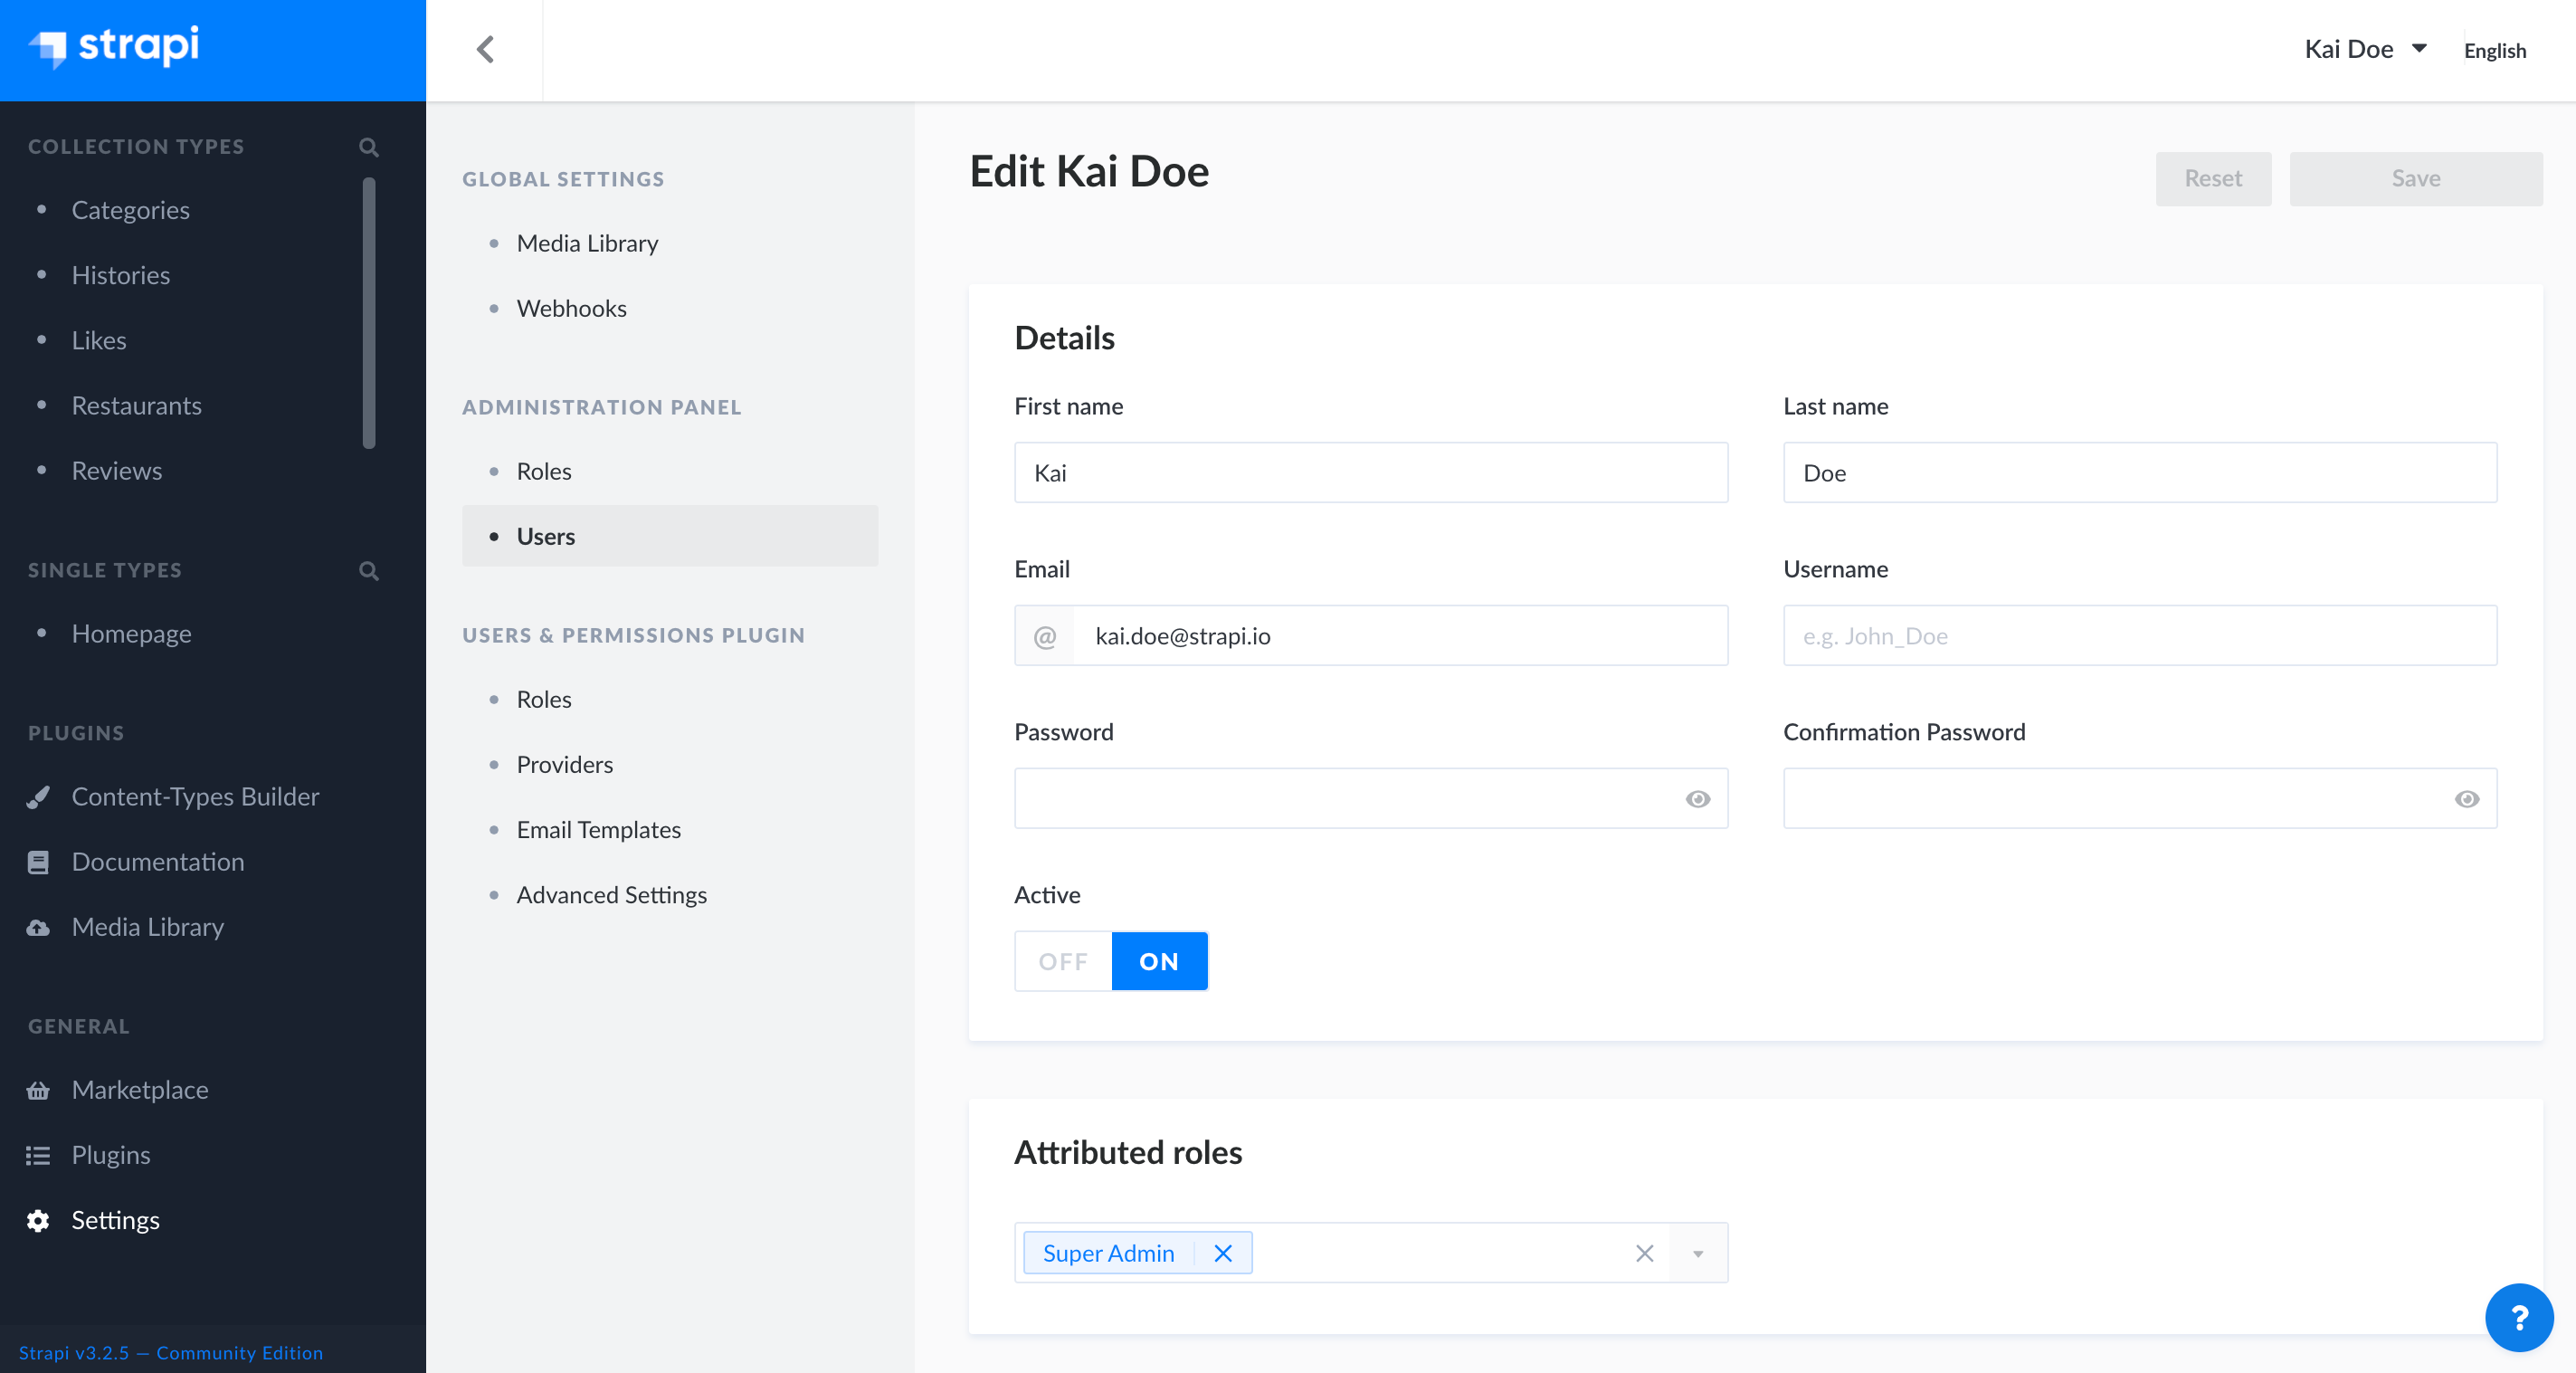Reveal the Confirmation Password contents

2468,798
